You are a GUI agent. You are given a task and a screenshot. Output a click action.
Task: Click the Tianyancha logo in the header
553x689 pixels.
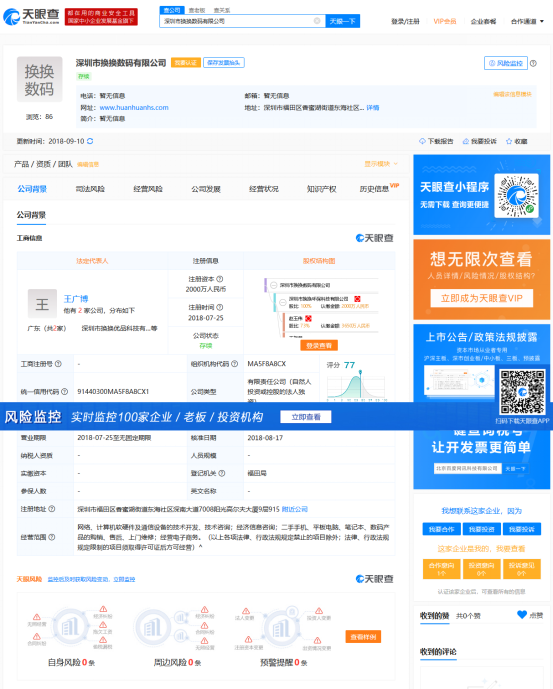click(31, 16)
